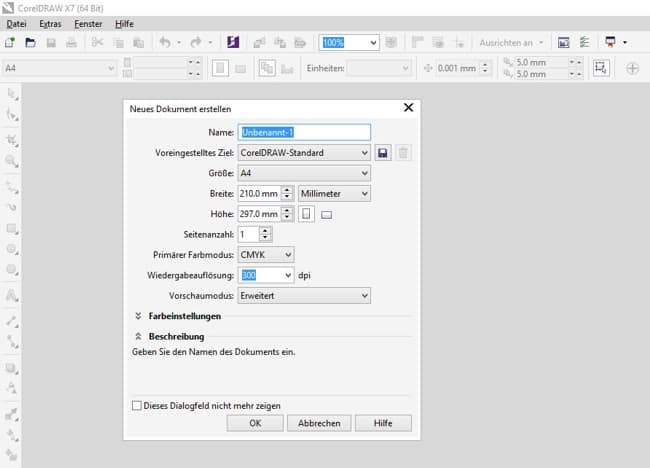Open the Größe A4 dropdown in dialog
Viewport: 650px width, 468px height.
click(x=304, y=173)
